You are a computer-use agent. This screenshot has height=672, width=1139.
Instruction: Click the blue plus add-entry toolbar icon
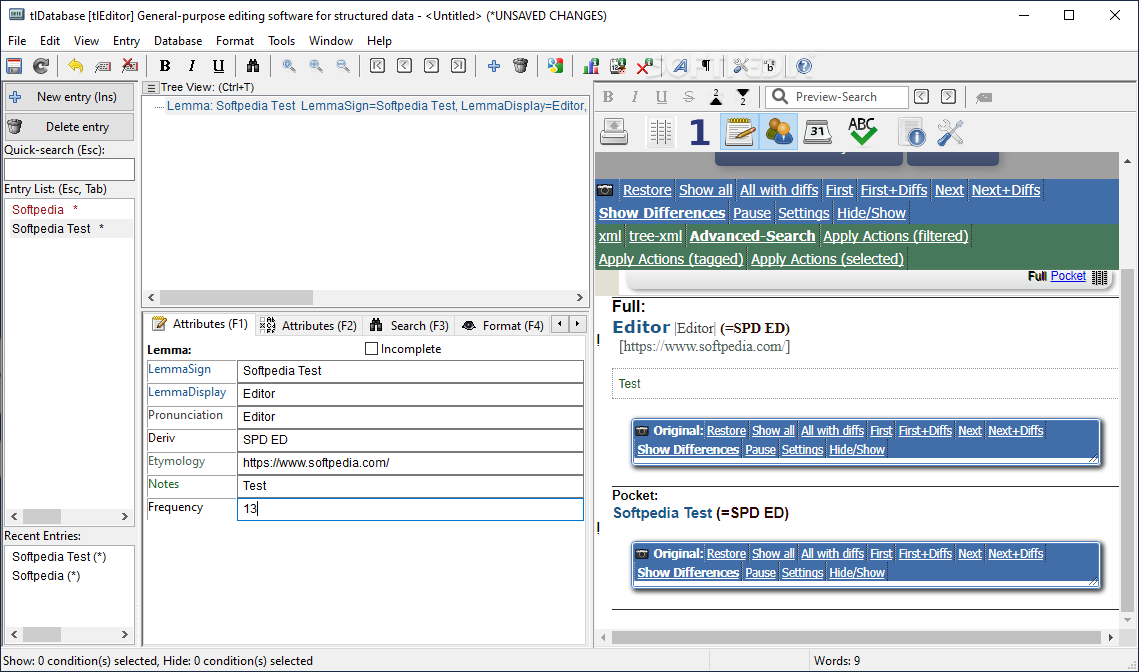494,66
